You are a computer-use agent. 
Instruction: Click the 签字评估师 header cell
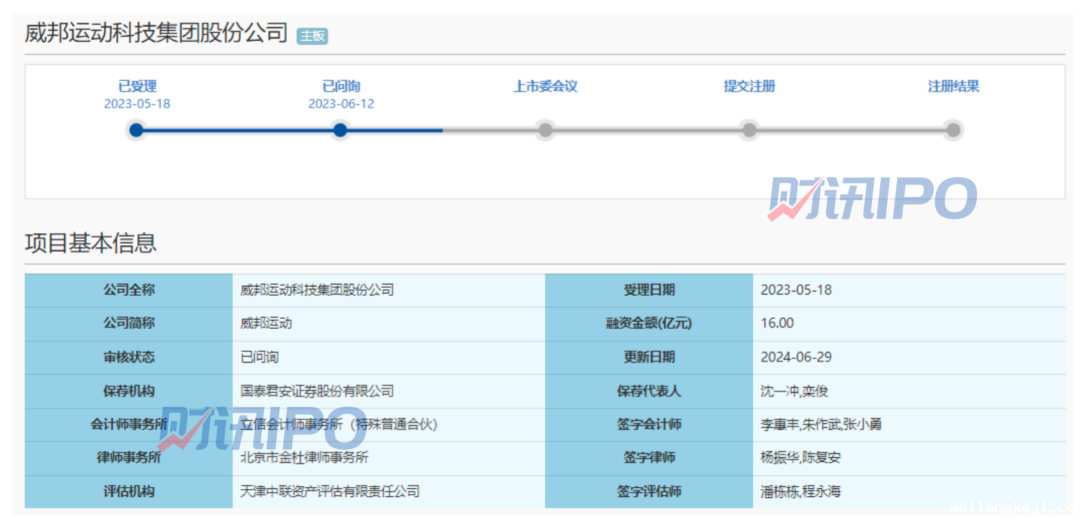649,492
